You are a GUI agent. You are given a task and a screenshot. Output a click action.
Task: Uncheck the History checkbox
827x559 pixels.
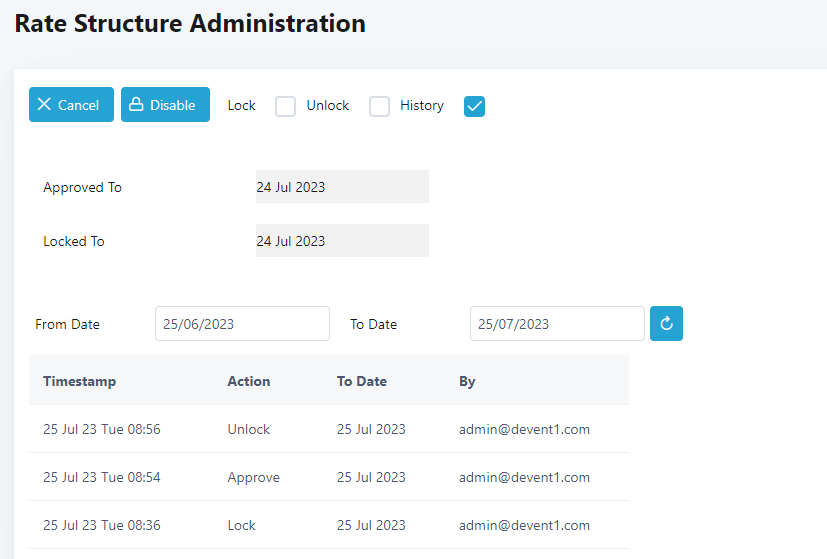(x=474, y=106)
